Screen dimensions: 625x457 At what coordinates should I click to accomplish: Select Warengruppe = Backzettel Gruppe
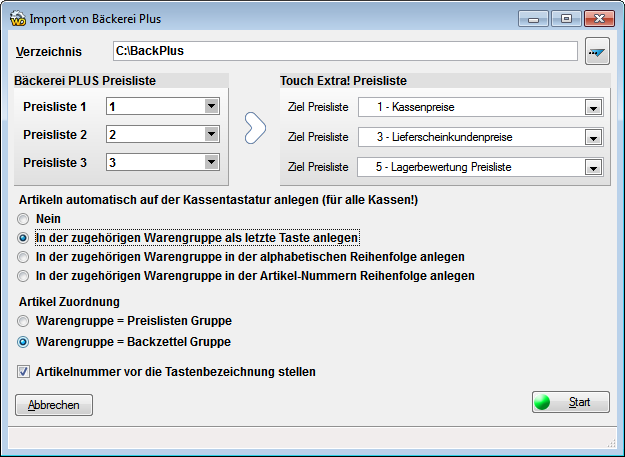(x=23, y=342)
